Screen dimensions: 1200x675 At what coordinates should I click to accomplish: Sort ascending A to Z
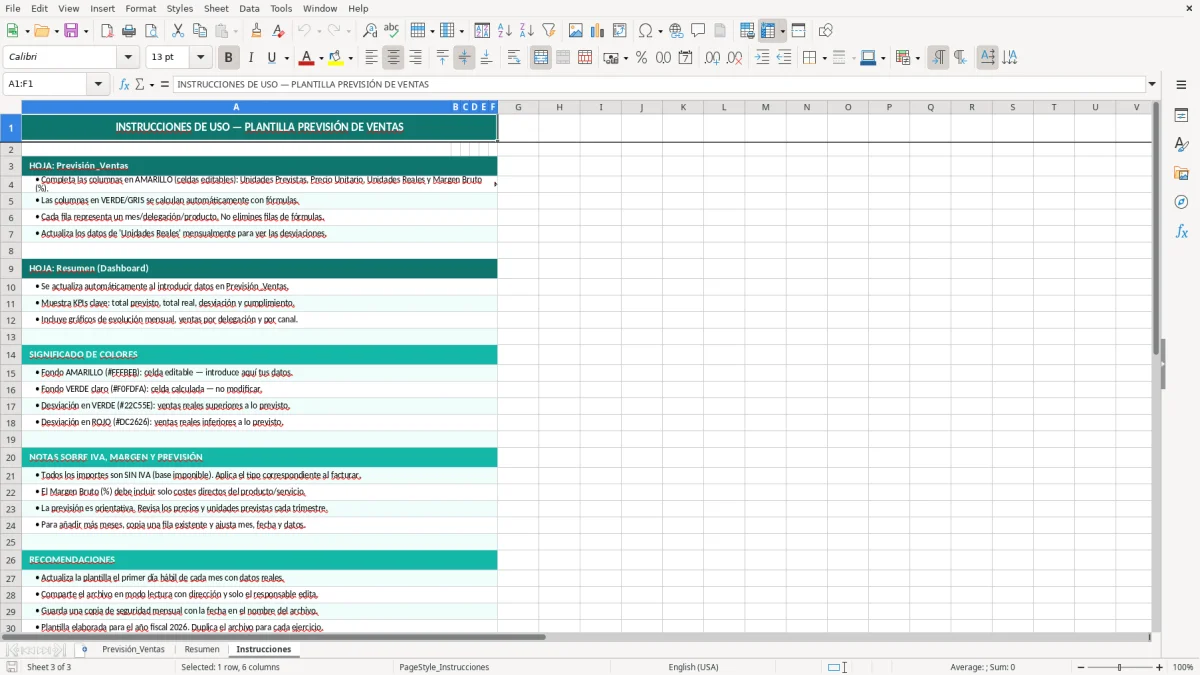504,31
